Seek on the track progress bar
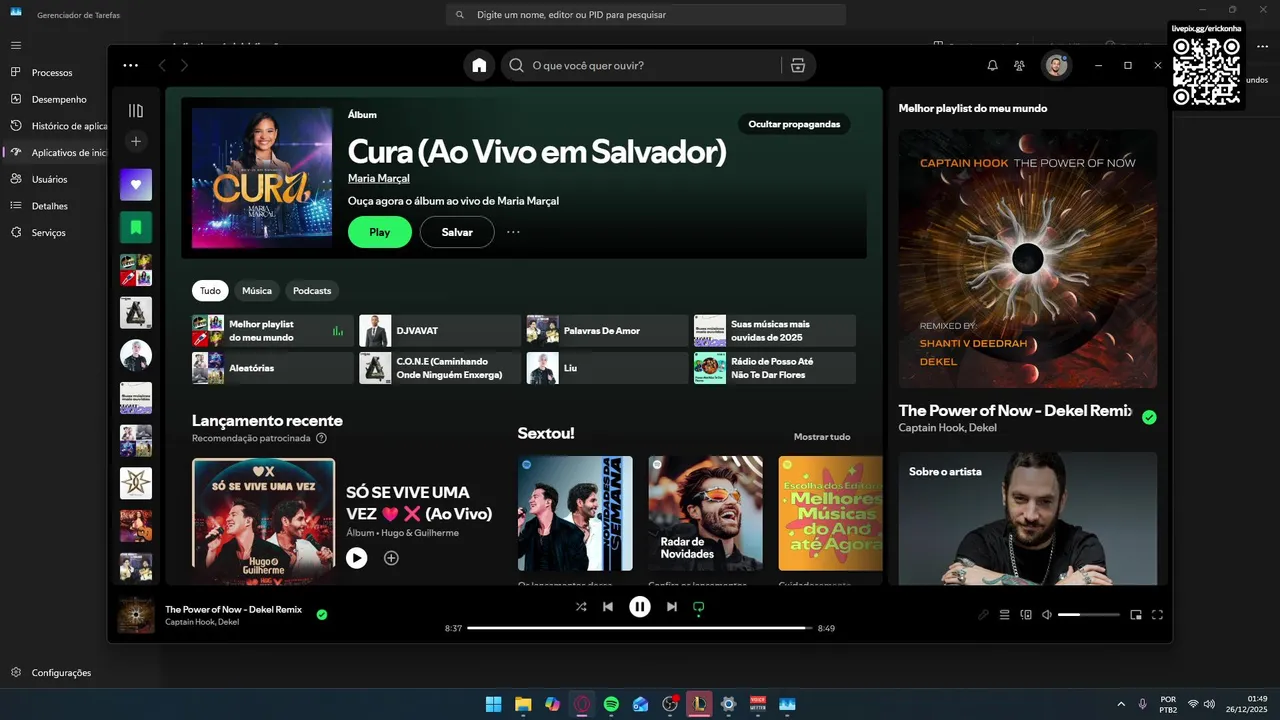Image resolution: width=1280 pixels, height=720 pixels. [x=640, y=628]
